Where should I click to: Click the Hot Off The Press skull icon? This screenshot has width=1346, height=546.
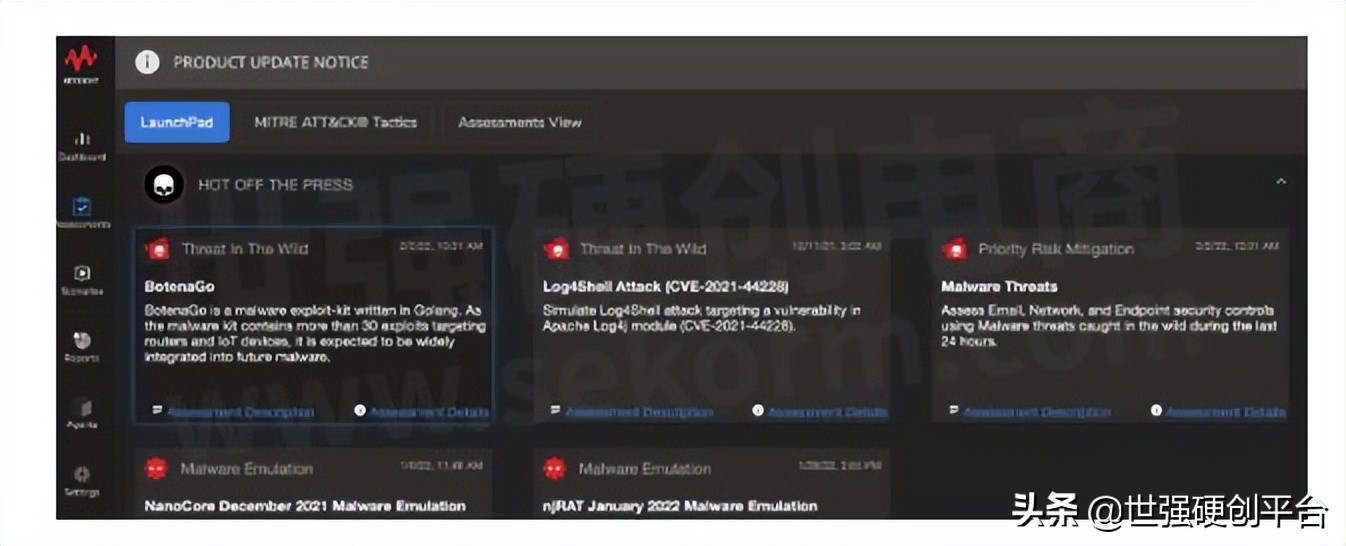[164, 185]
